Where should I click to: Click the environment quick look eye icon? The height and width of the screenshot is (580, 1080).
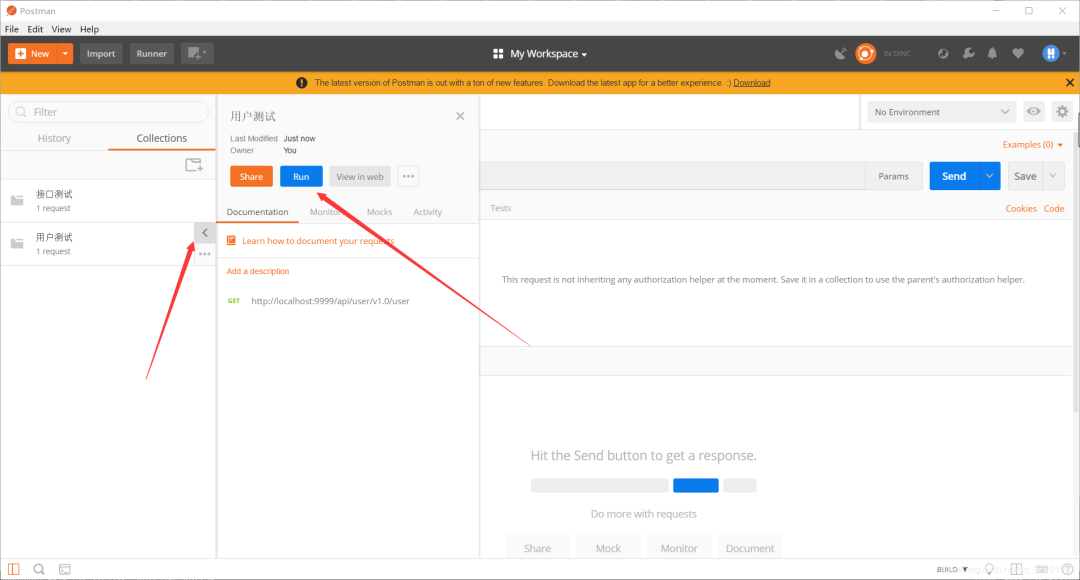tap(1034, 112)
